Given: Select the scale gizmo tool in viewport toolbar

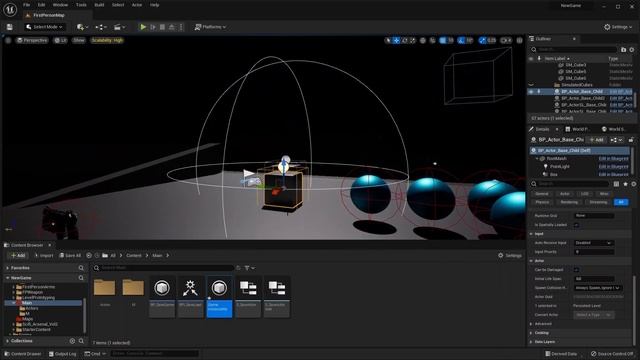Looking at the screenshot, I should coord(413,40).
